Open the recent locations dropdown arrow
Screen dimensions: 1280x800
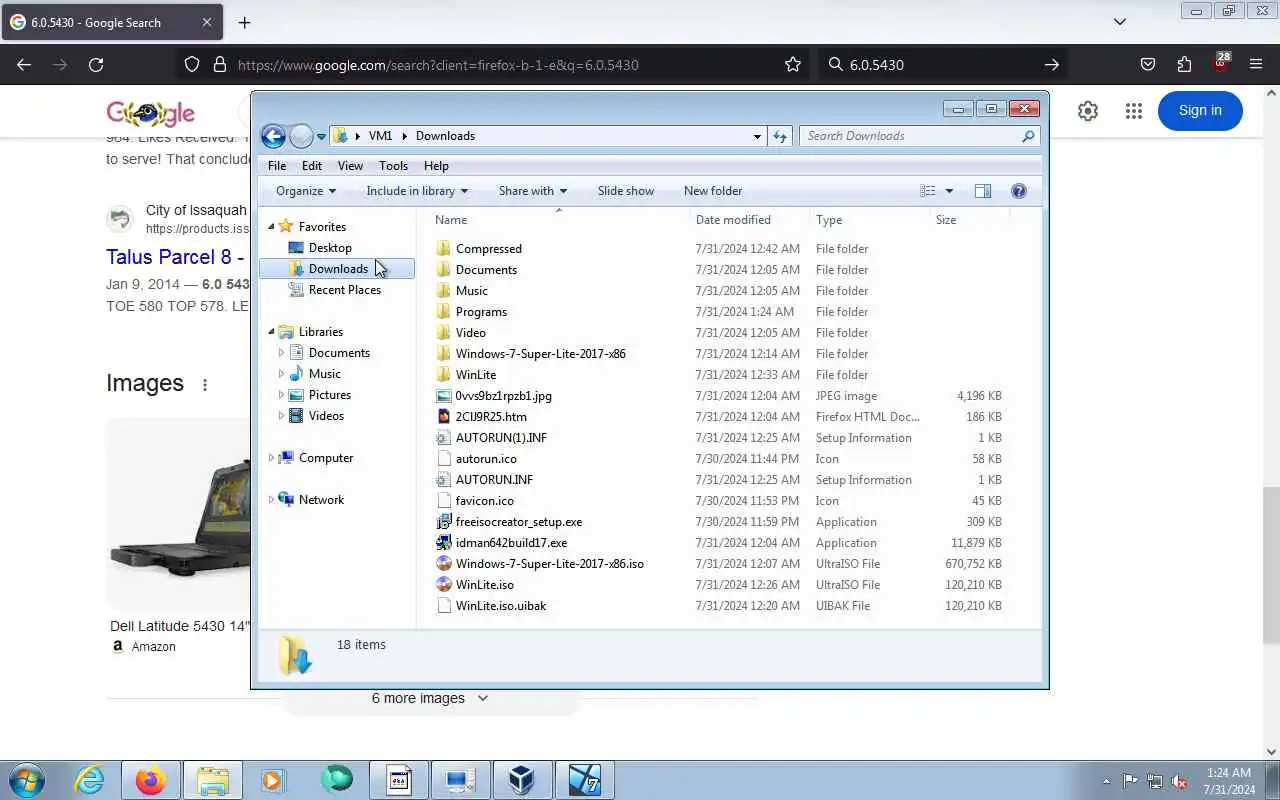[321, 137]
